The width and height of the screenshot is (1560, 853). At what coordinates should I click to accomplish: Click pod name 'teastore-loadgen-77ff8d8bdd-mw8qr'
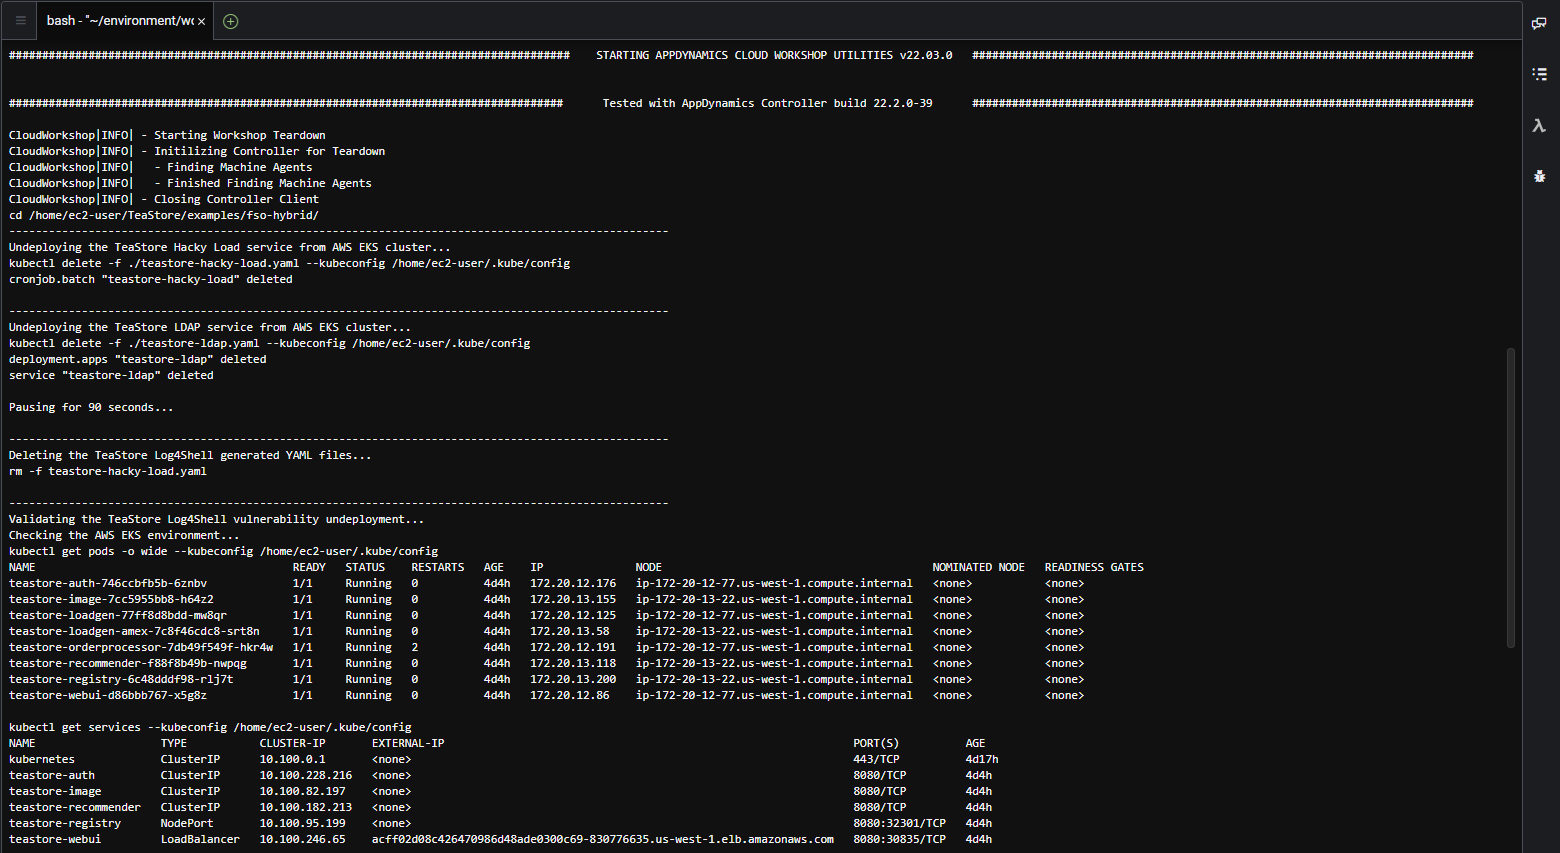[118, 615]
